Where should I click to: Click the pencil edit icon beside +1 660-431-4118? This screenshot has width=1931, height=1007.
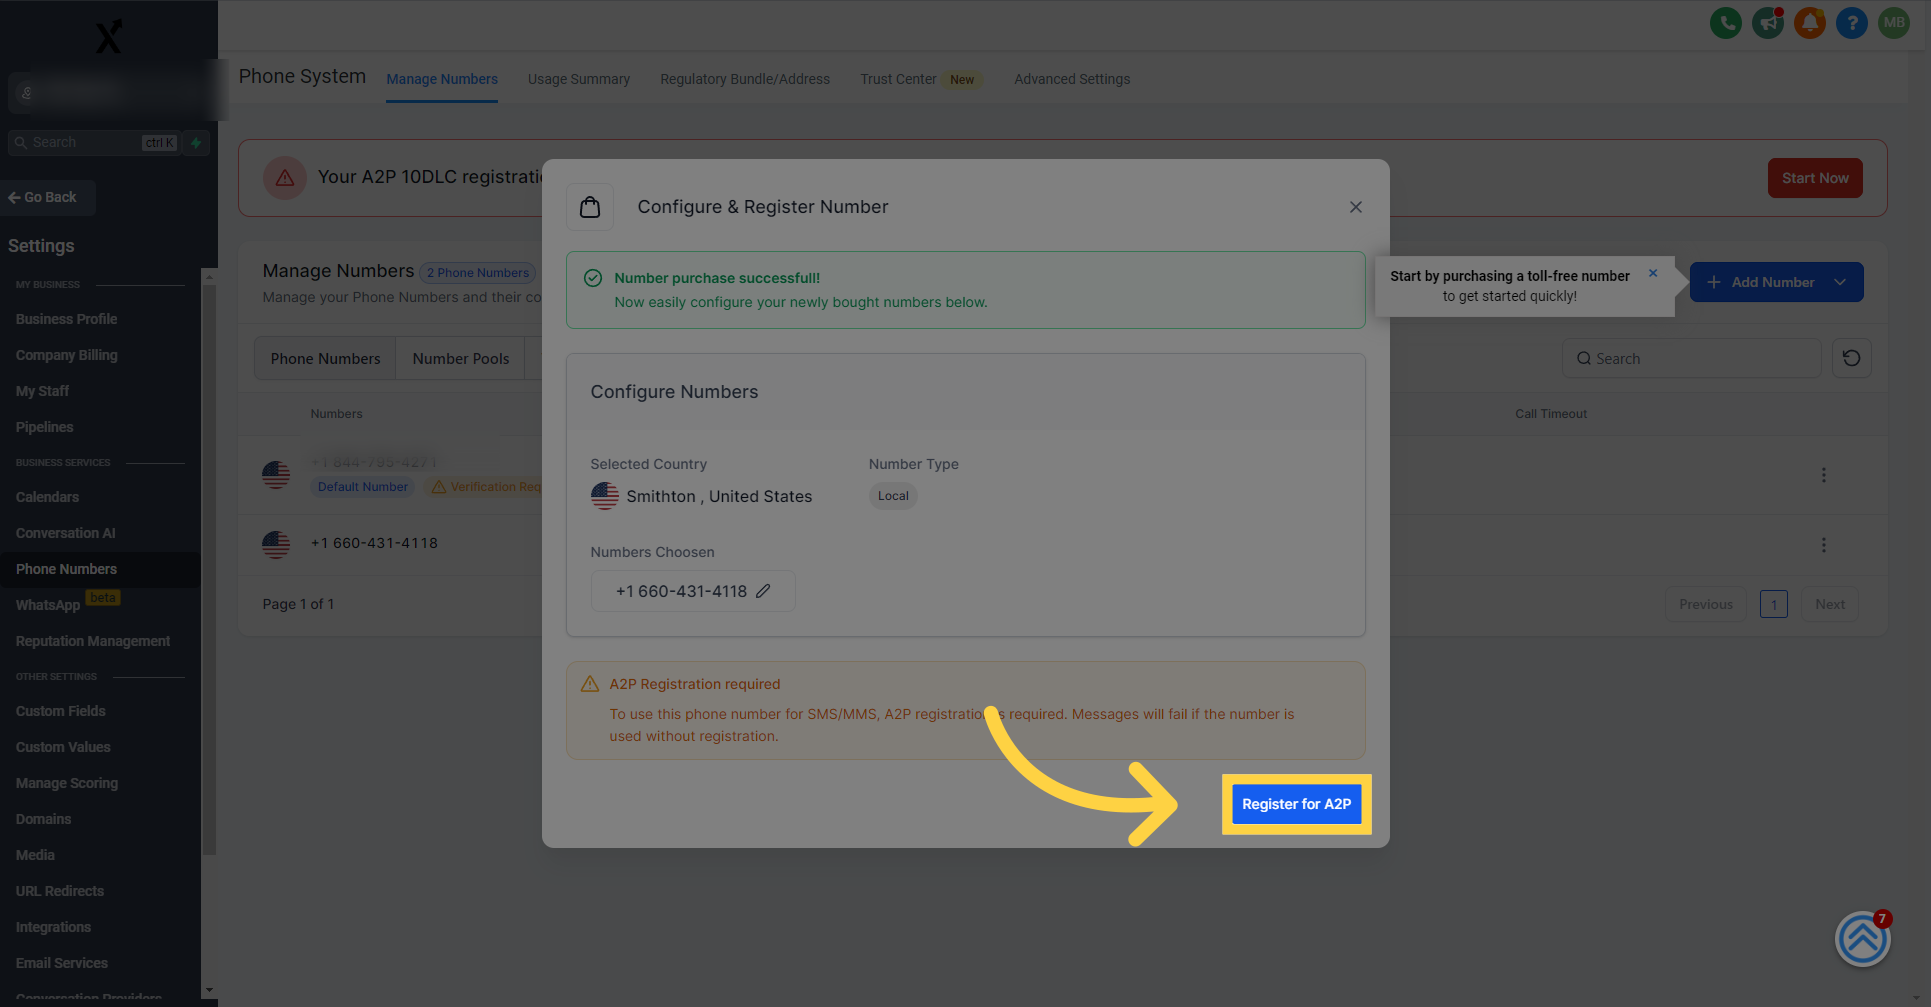coord(763,591)
